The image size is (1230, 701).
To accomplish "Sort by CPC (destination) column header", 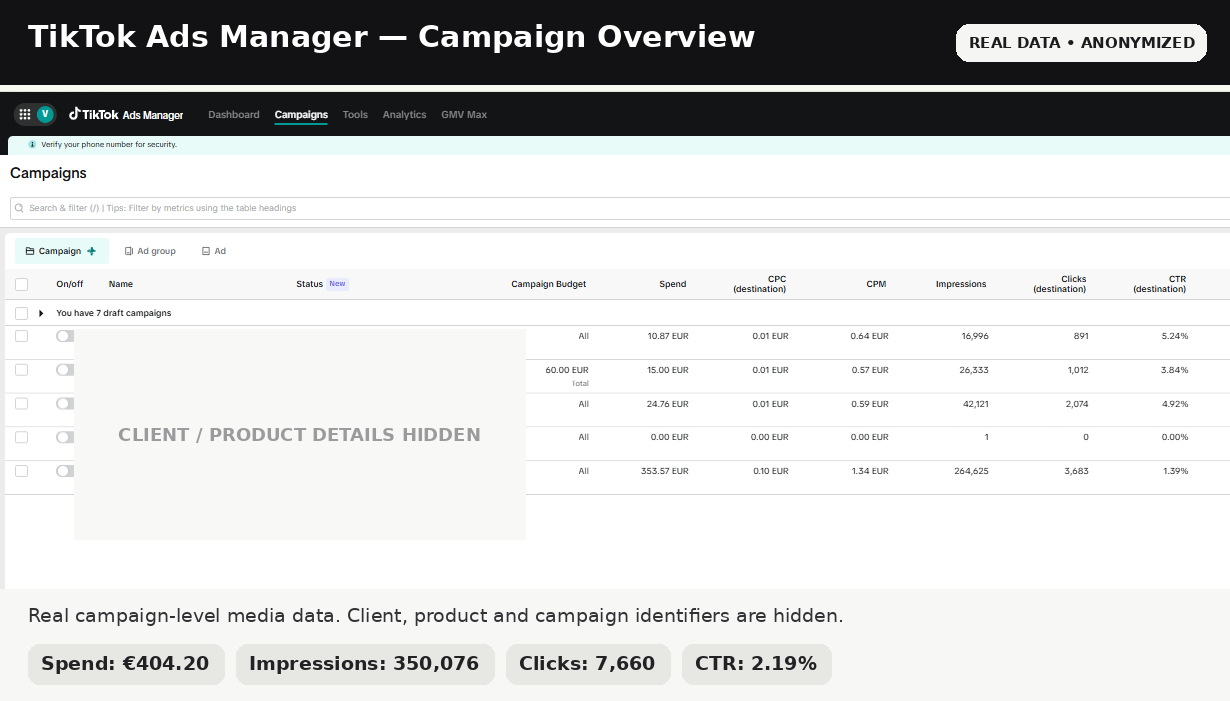I will (760, 284).
